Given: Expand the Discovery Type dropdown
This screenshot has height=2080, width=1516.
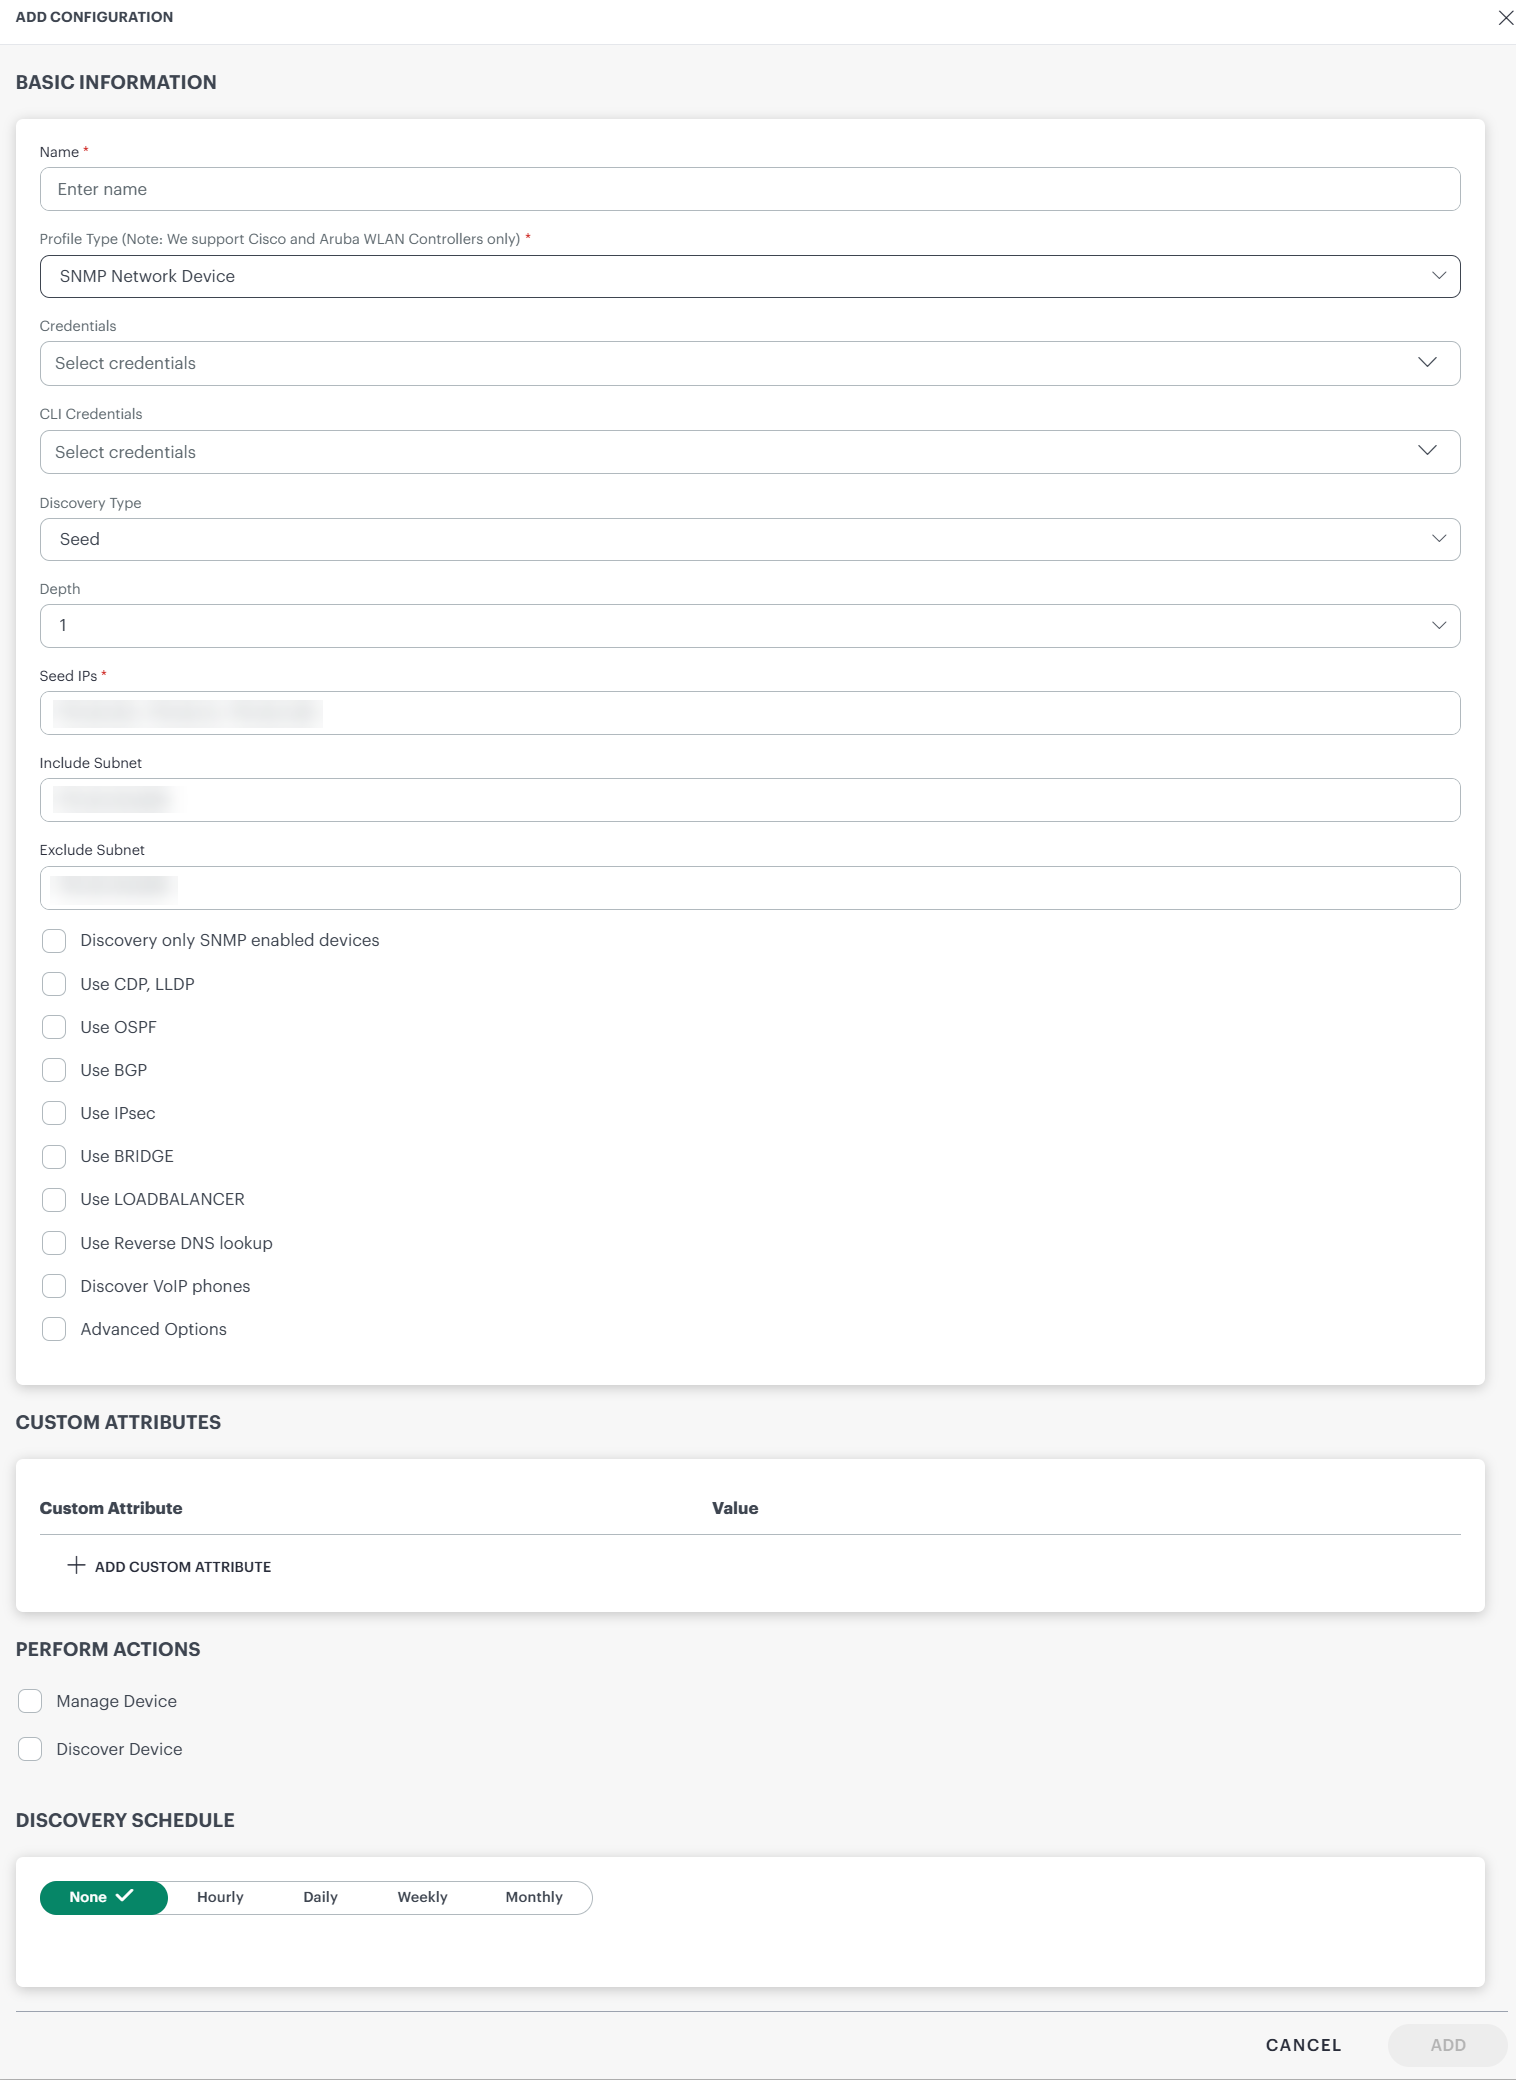Looking at the screenshot, I should pos(749,539).
